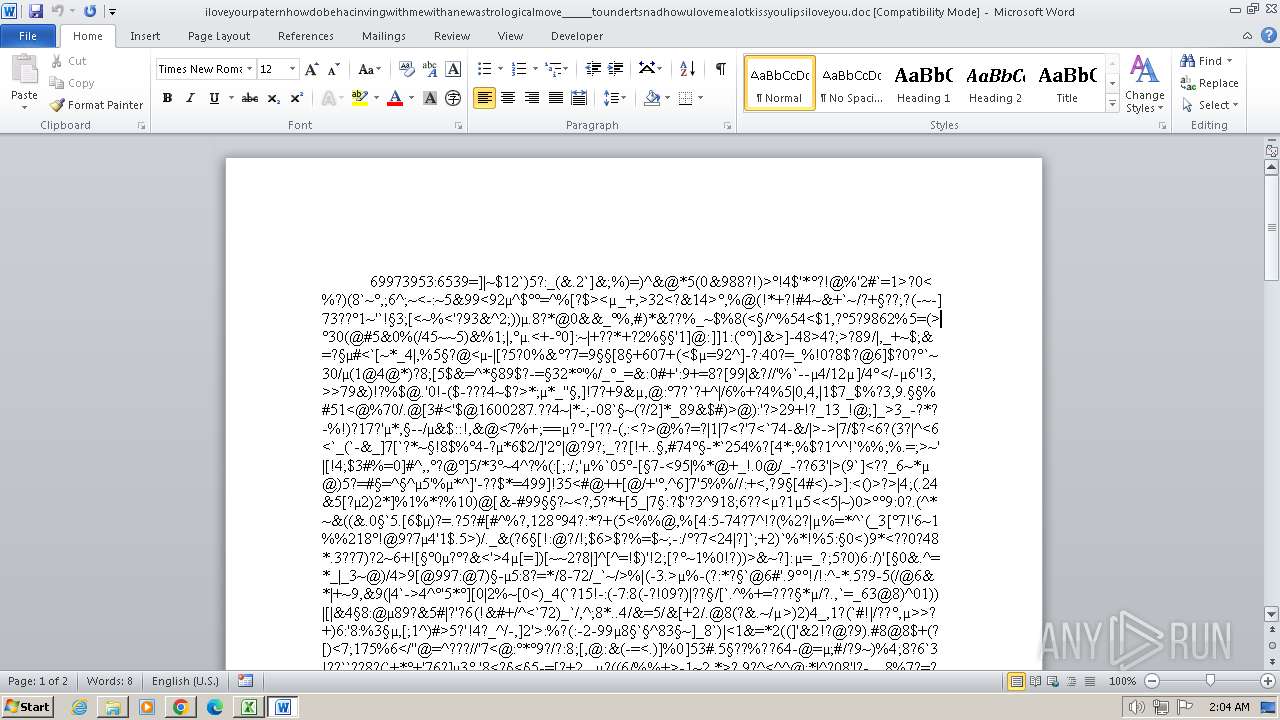The height and width of the screenshot is (720, 1280).
Task: Click the Increase Indent icon
Action: [x=617, y=69]
